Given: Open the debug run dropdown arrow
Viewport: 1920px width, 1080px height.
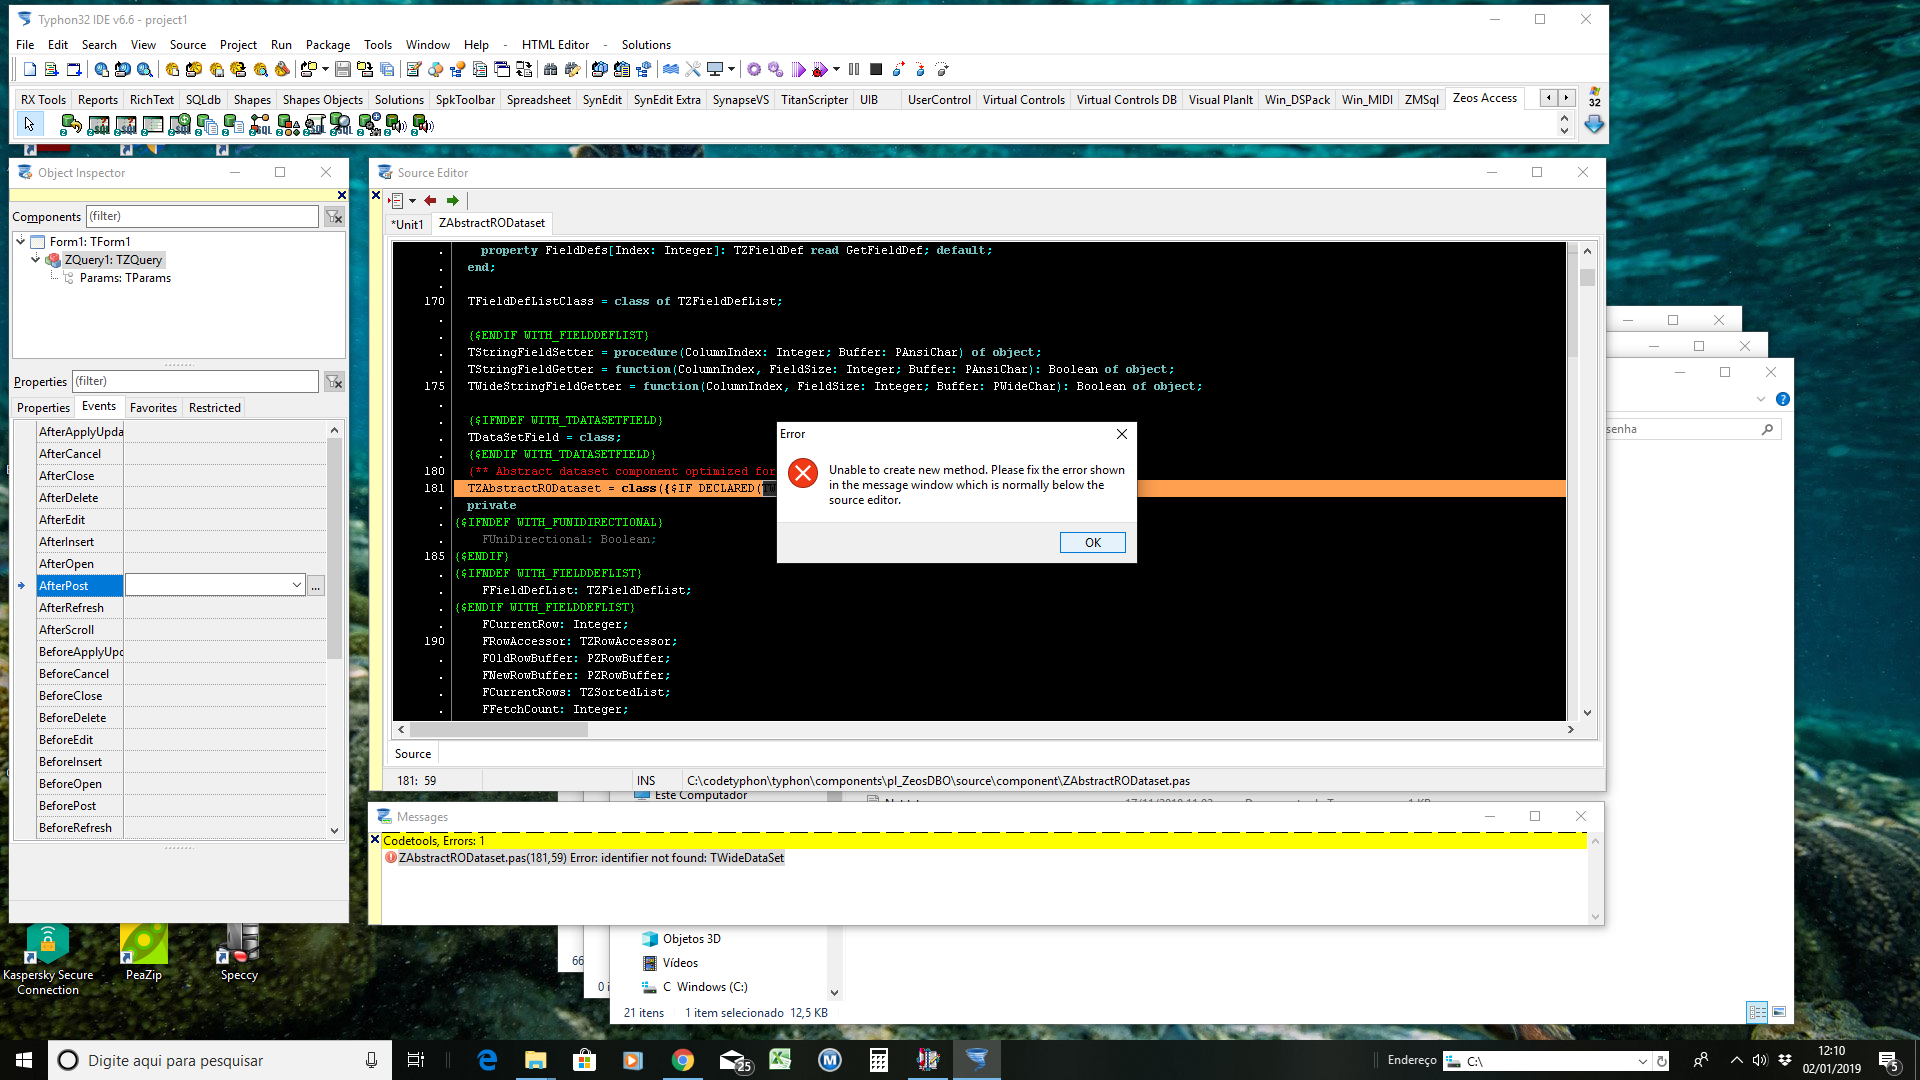Looking at the screenshot, I should point(836,70).
